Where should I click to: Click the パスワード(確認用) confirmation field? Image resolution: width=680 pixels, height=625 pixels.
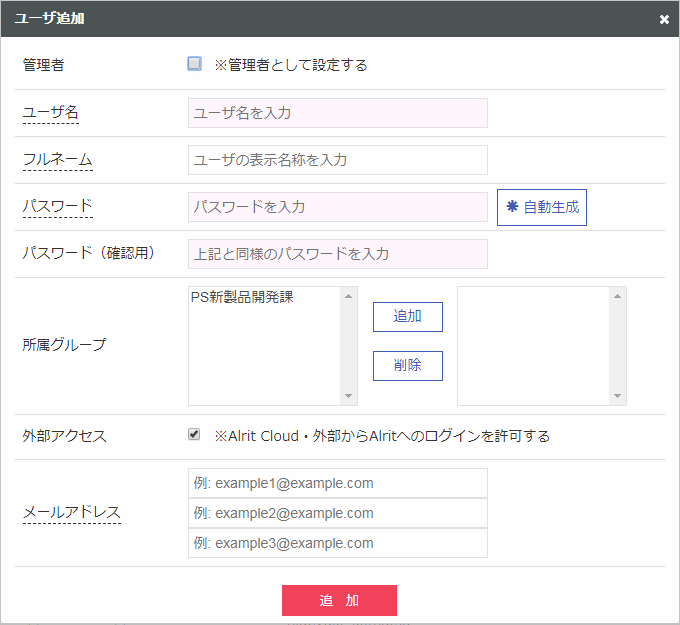[337, 254]
